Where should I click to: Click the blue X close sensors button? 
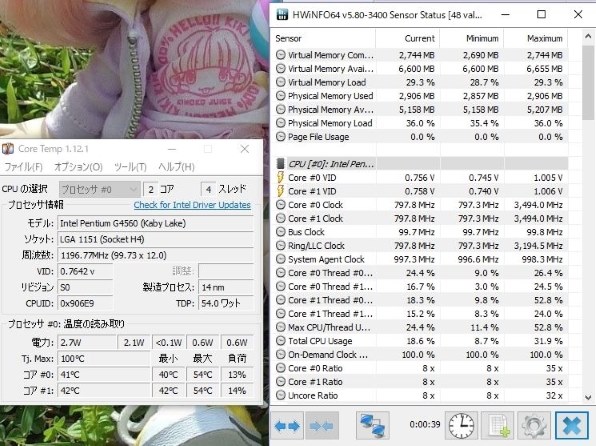(x=572, y=425)
